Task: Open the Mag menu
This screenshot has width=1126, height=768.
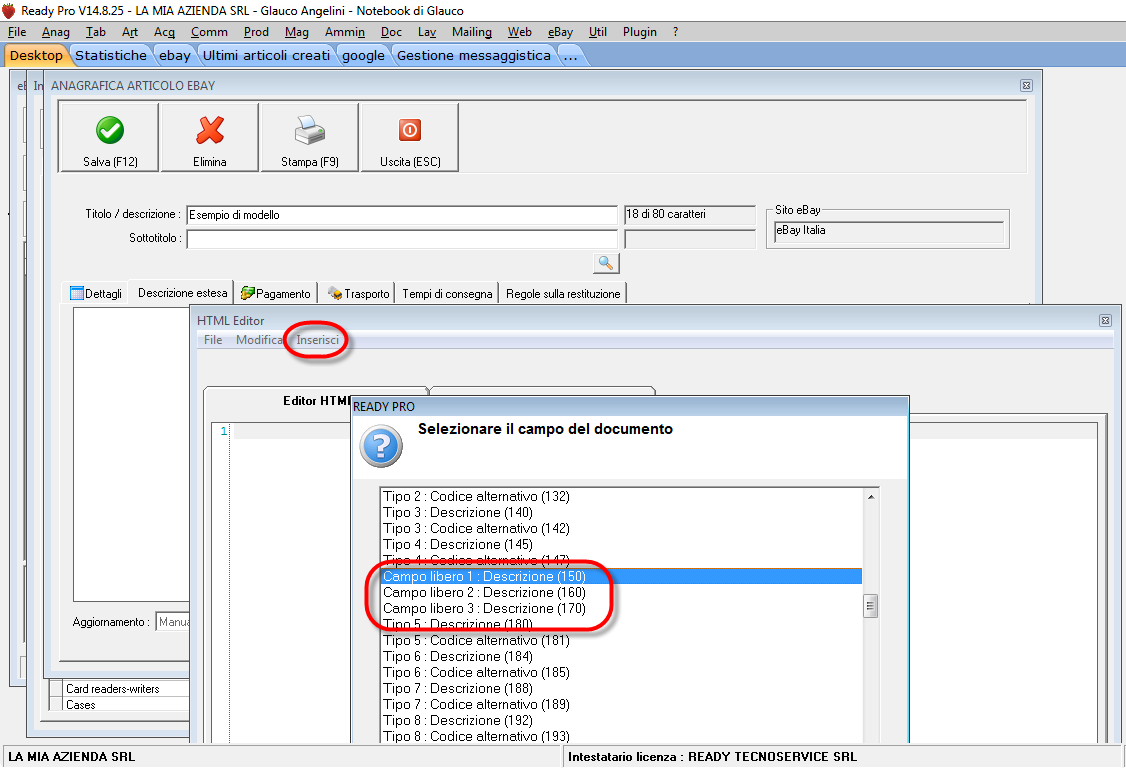Action: pyautogui.click(x=297, y=32)
